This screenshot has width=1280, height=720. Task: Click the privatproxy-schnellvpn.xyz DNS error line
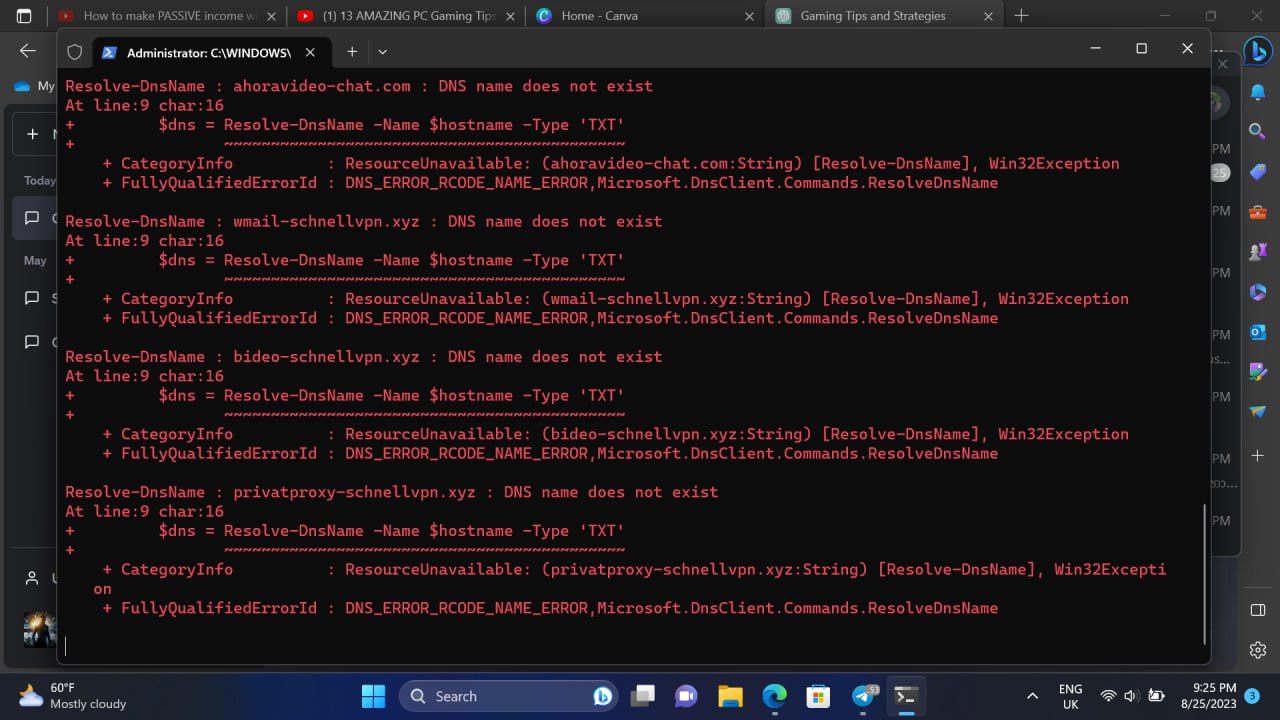pos(392,492)
